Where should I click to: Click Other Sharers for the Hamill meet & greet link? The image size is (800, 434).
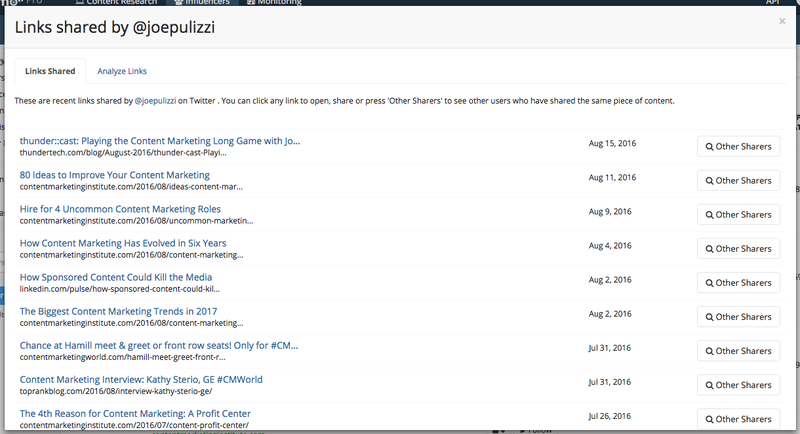[x=738, y=351]
